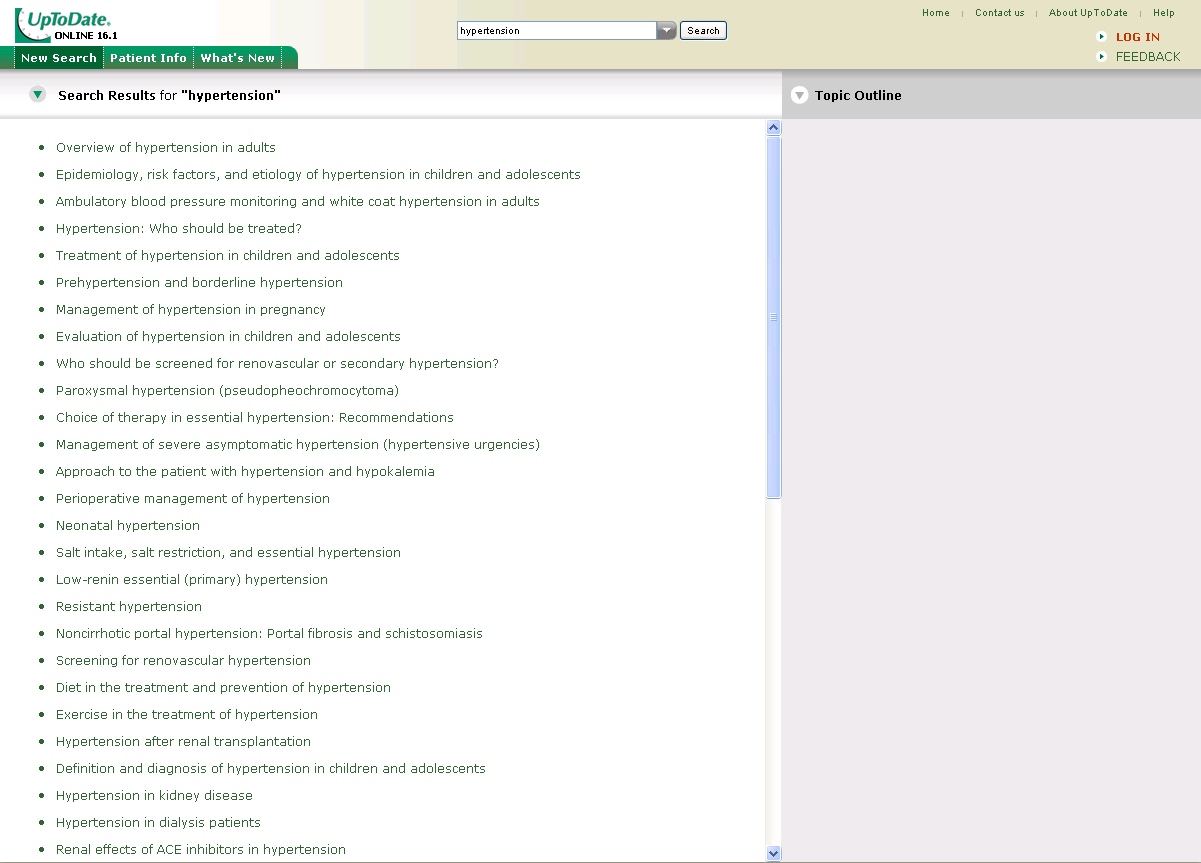The width and height of the screenshot is (1201, 863).
Task: Click the LOG IN link
Action: (1137, 37)
